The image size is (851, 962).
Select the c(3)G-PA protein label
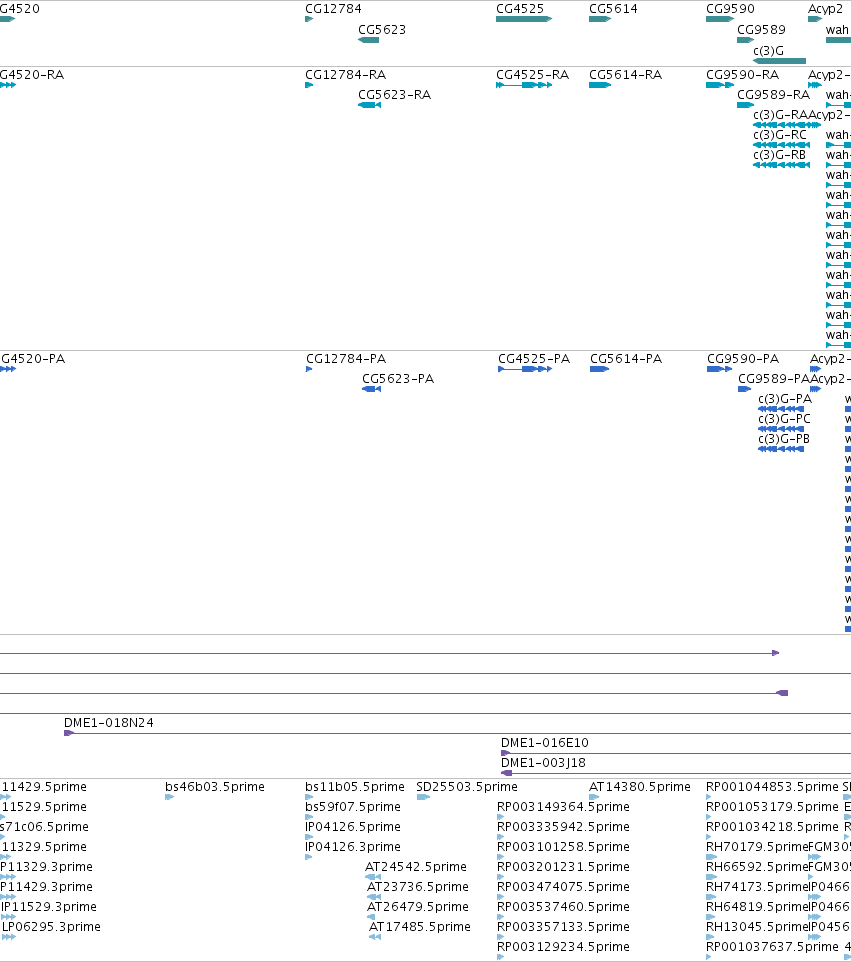point(785,399)
